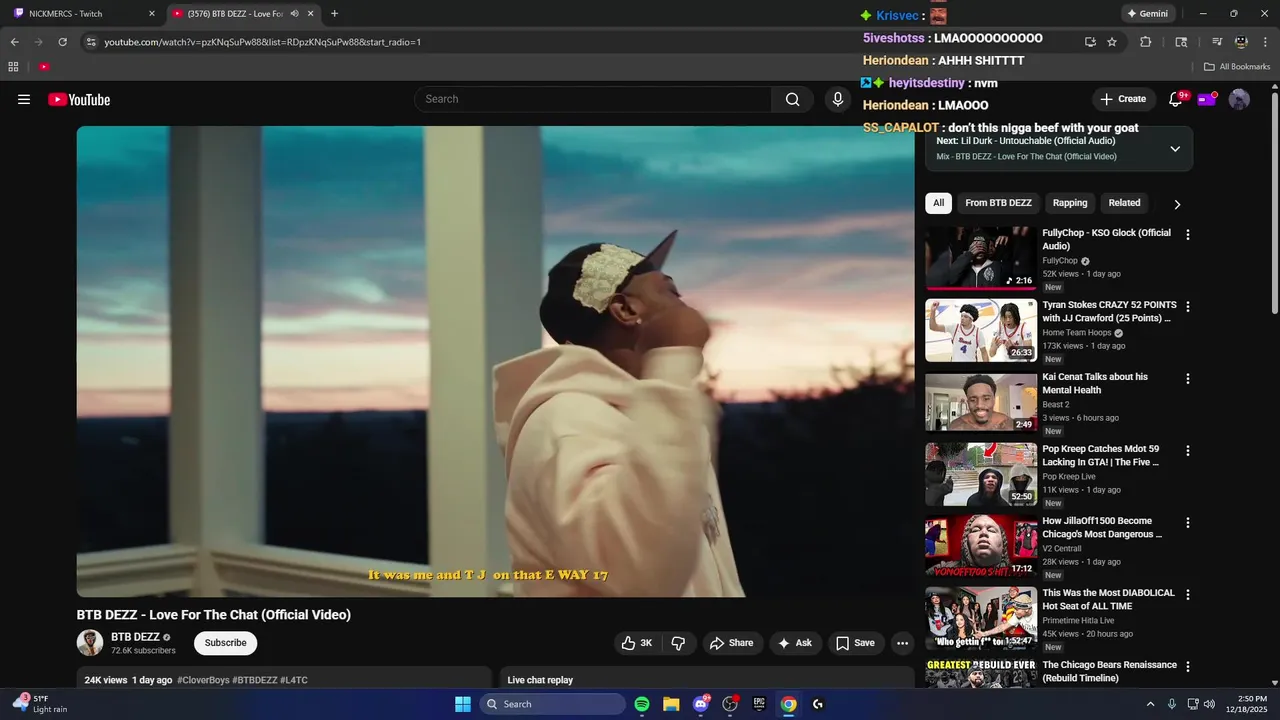Go back with browser back arrow
The image size is (1280, 720).
tap(15, 42)
